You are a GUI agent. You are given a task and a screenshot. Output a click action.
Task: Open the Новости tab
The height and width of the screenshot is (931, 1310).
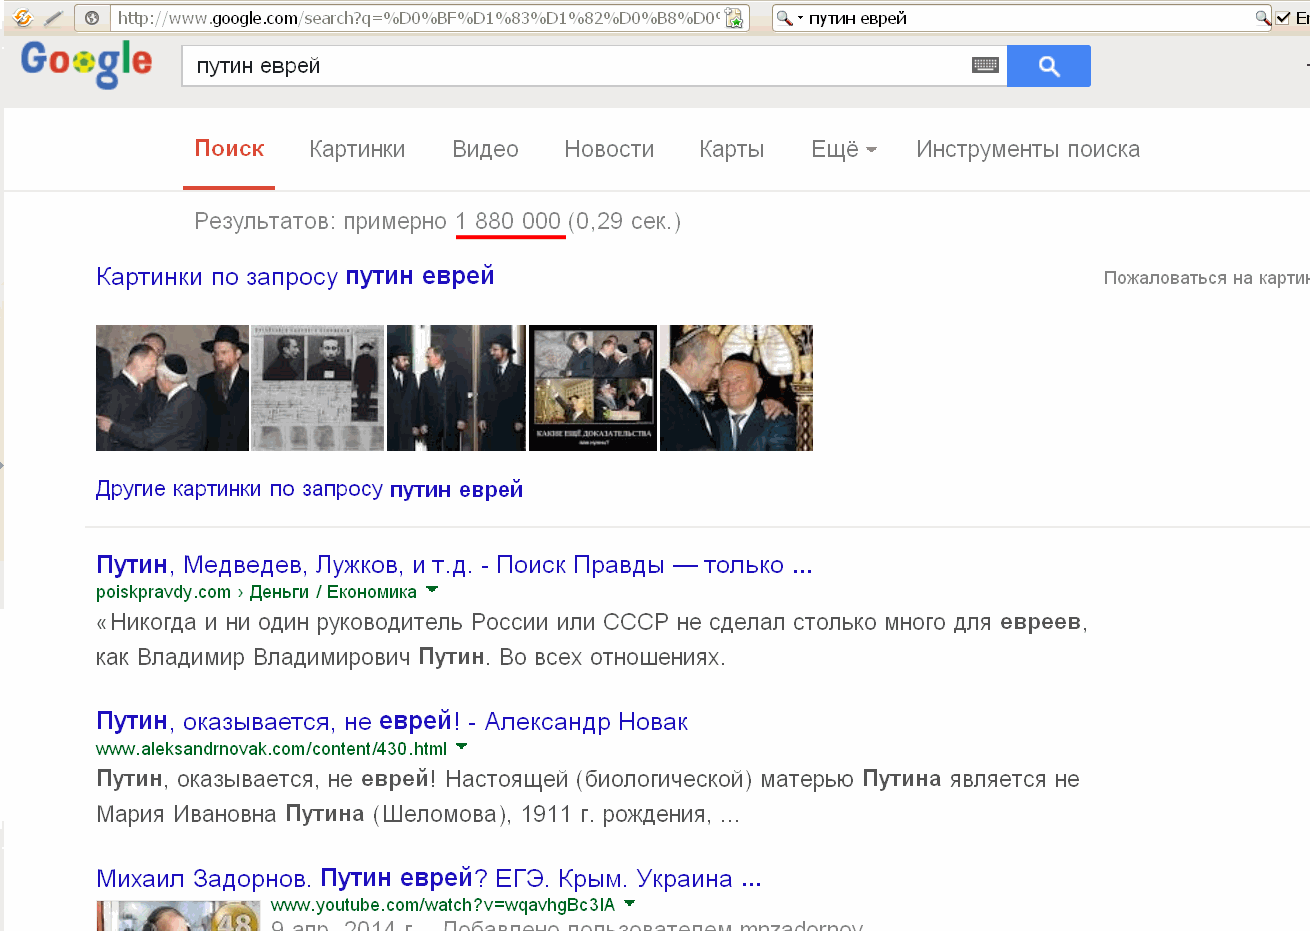coord(609,149)
